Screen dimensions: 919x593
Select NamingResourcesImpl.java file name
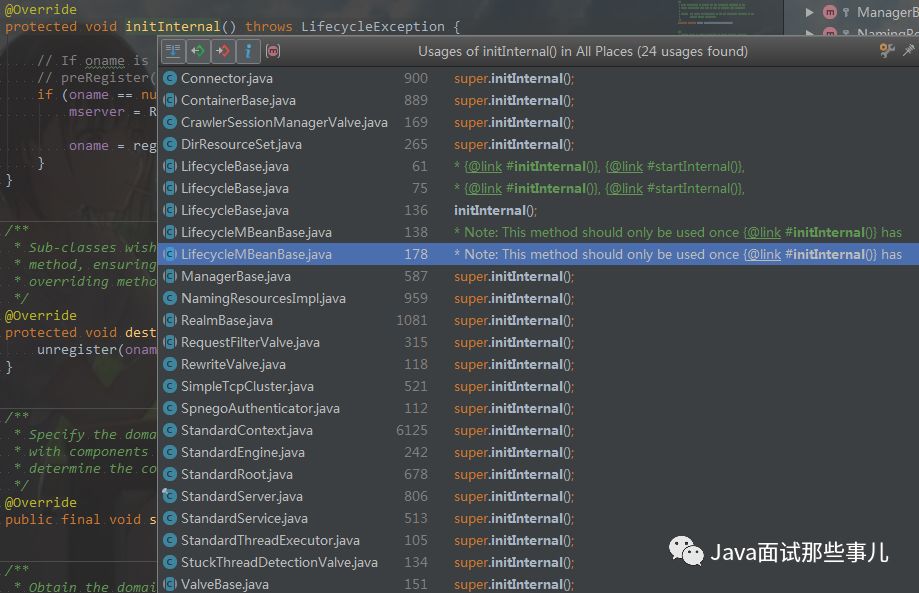[x=263, y=298]
